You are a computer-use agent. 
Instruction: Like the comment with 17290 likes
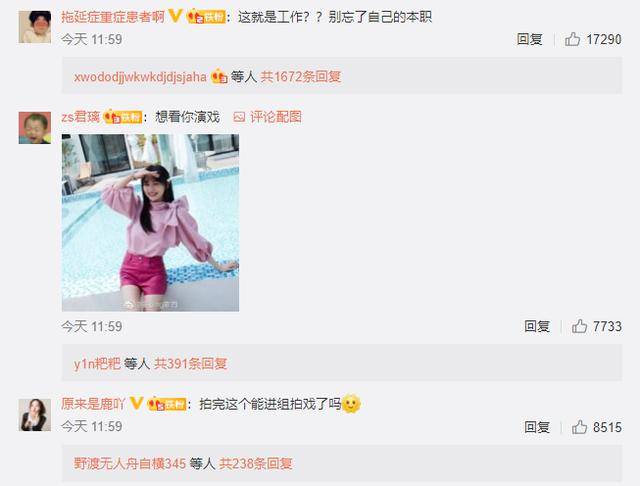[x=572, y=39]
